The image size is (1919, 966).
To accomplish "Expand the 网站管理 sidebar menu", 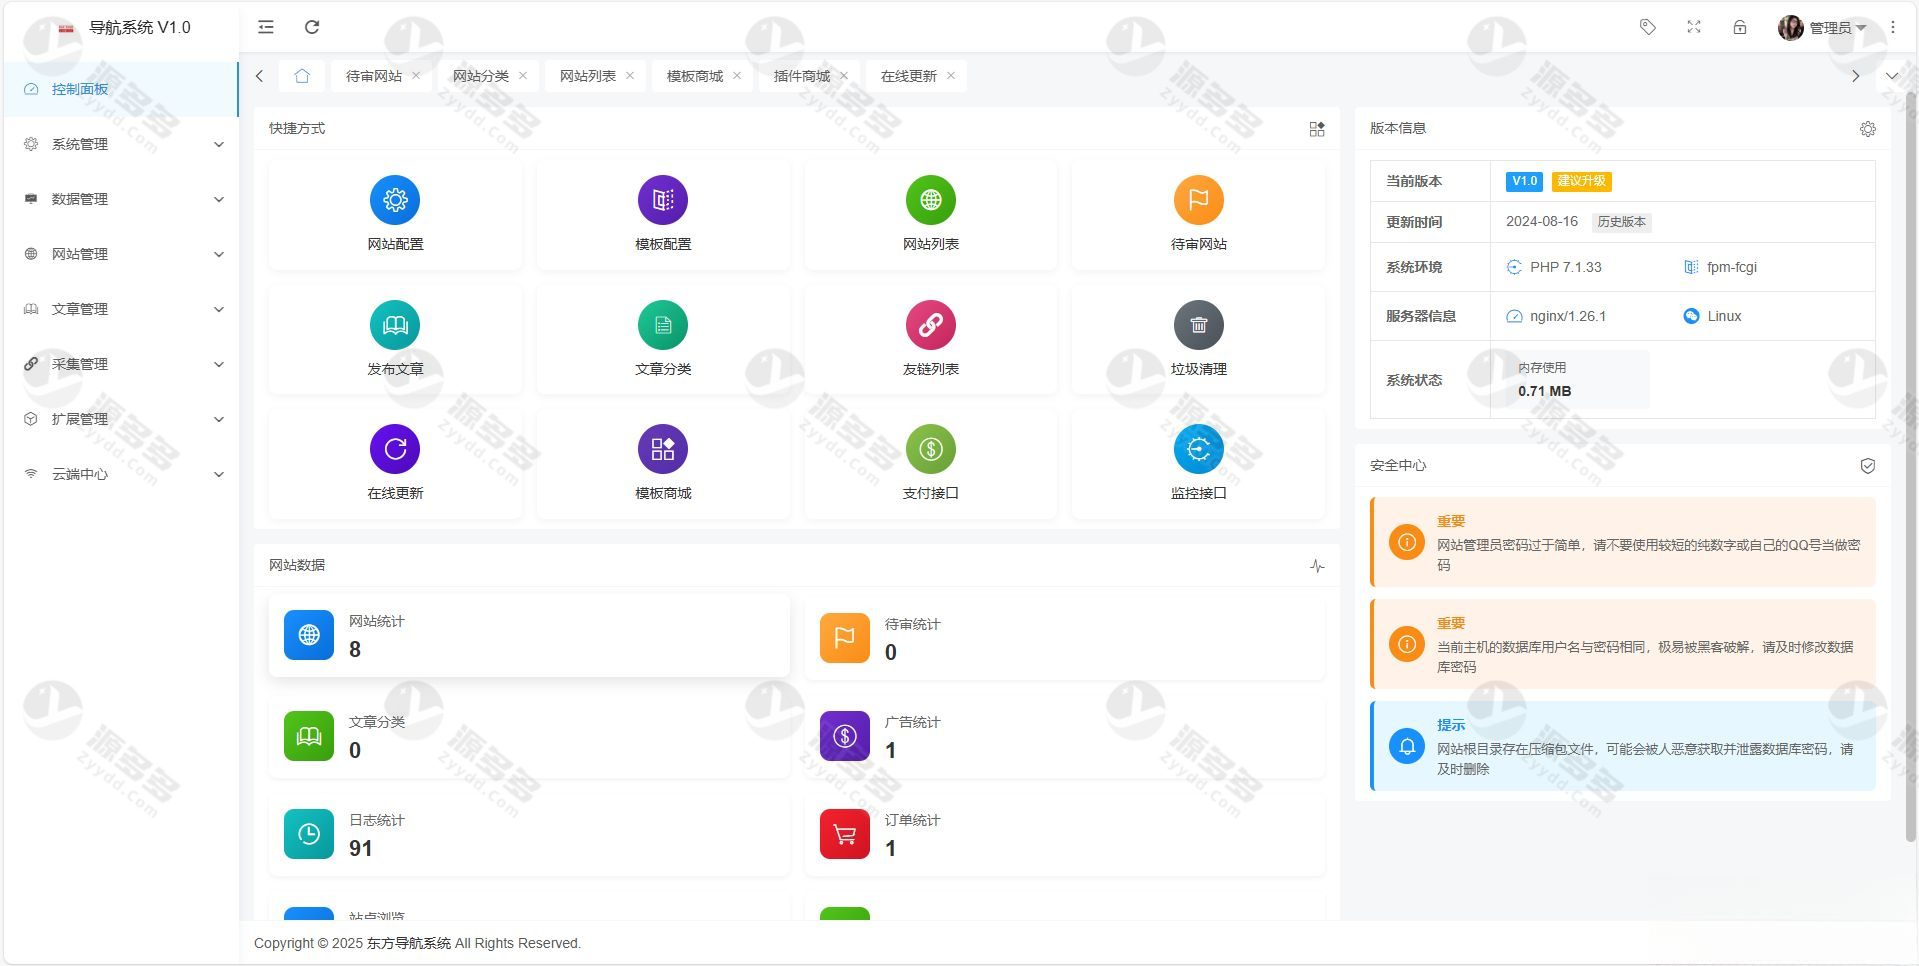I will click(x=121, y=254).
